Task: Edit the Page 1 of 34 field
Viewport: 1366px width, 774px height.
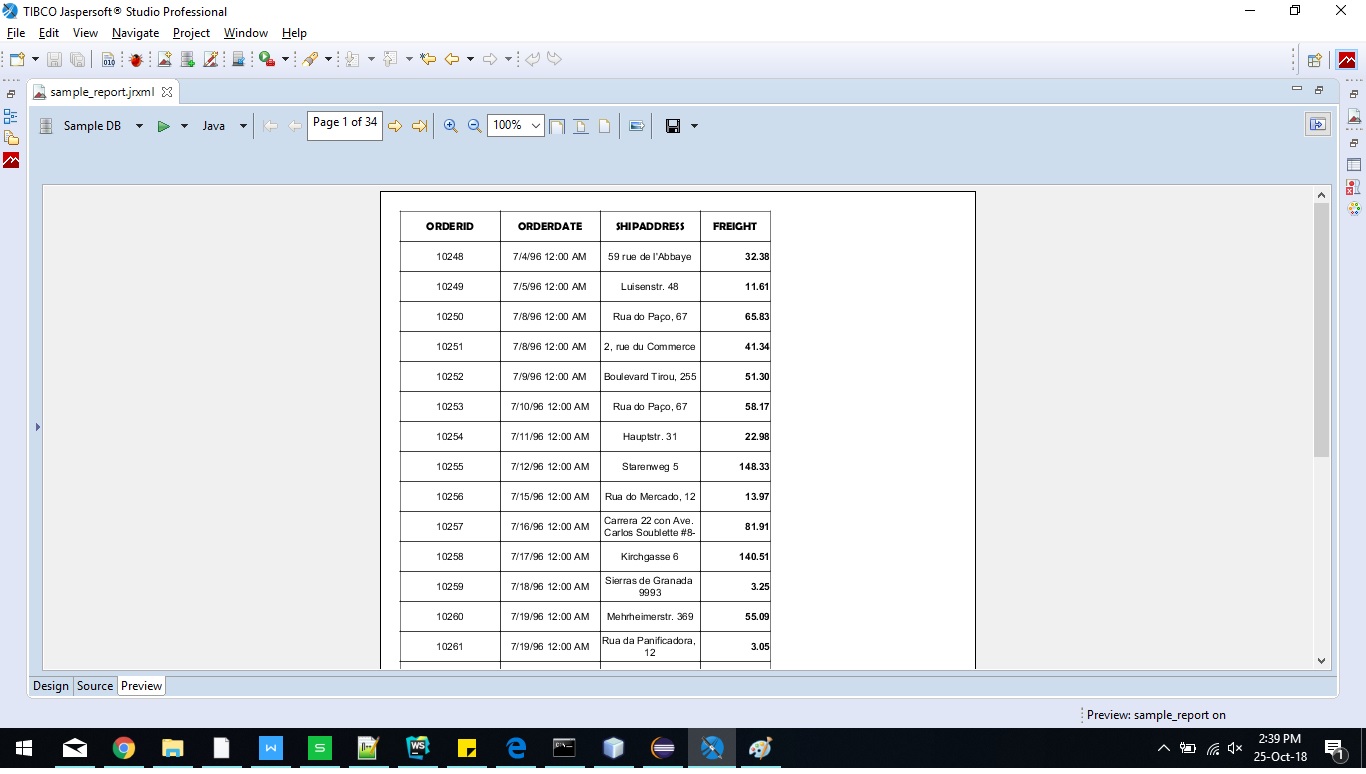Action: [x=344, y=122]
